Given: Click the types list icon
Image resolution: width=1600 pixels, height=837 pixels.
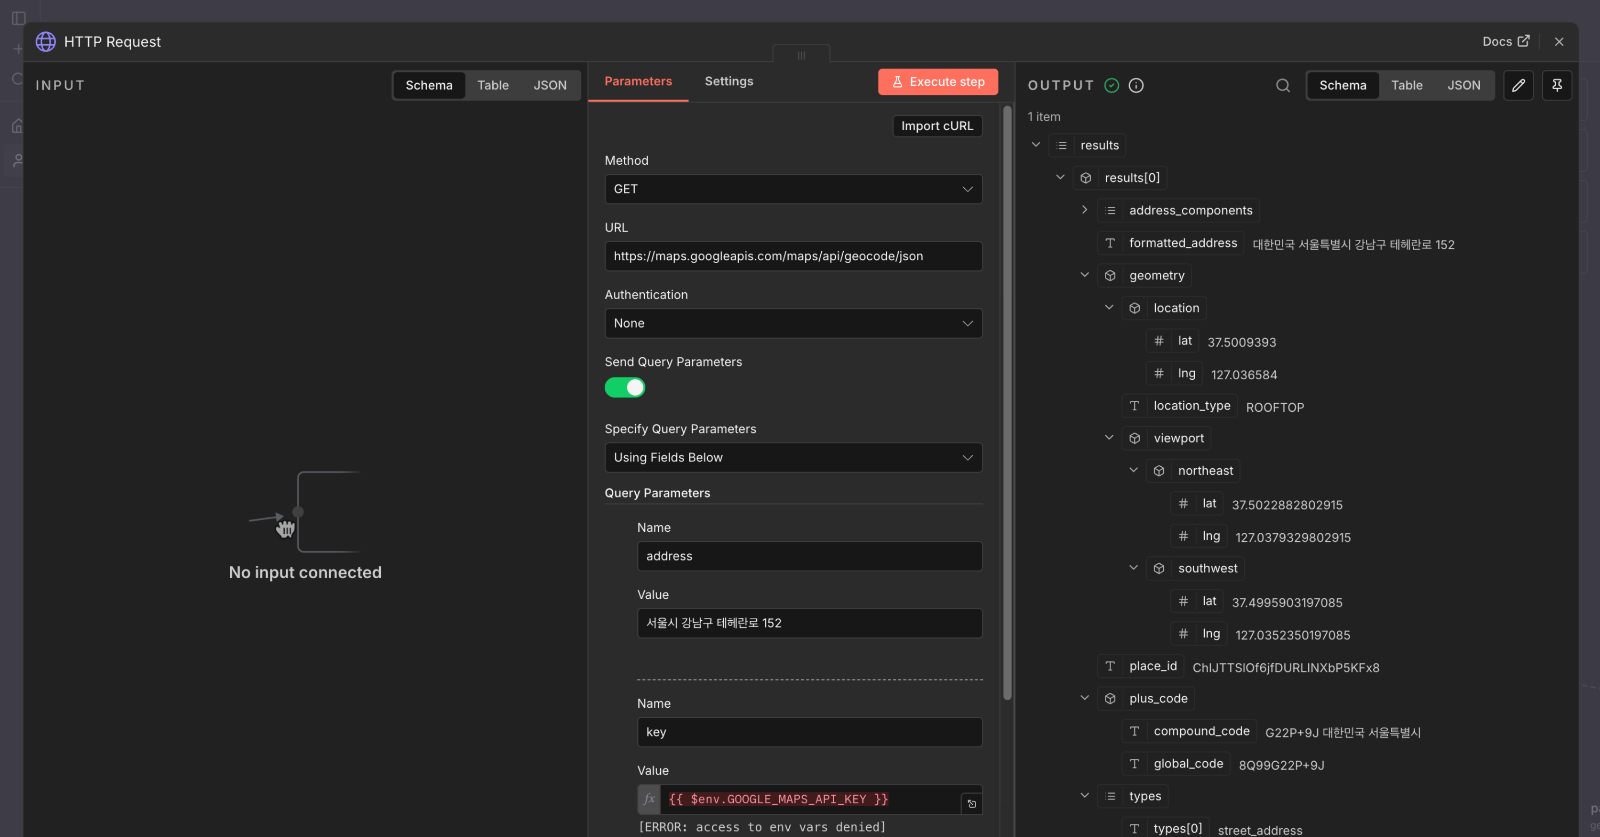Looking at the screenshot, I should click(x=1111, y=796).
